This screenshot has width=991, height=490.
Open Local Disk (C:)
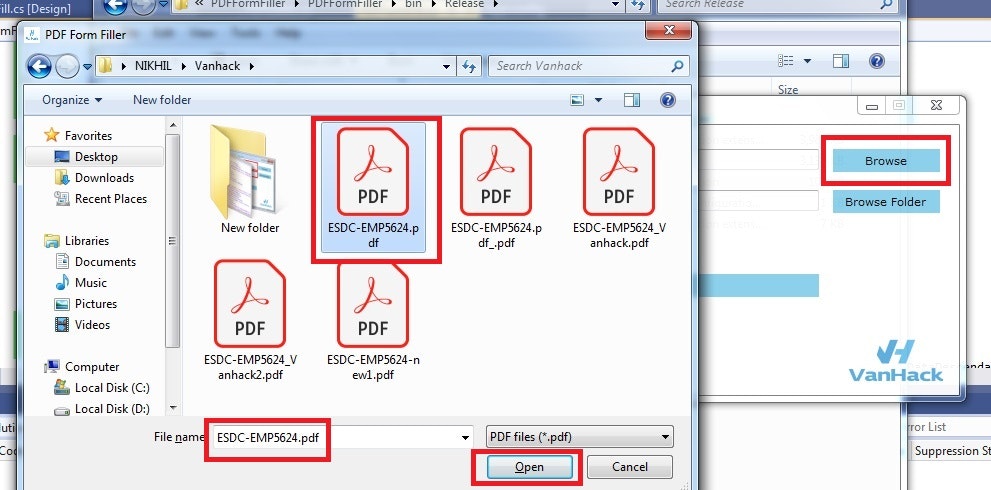point(112,388)
